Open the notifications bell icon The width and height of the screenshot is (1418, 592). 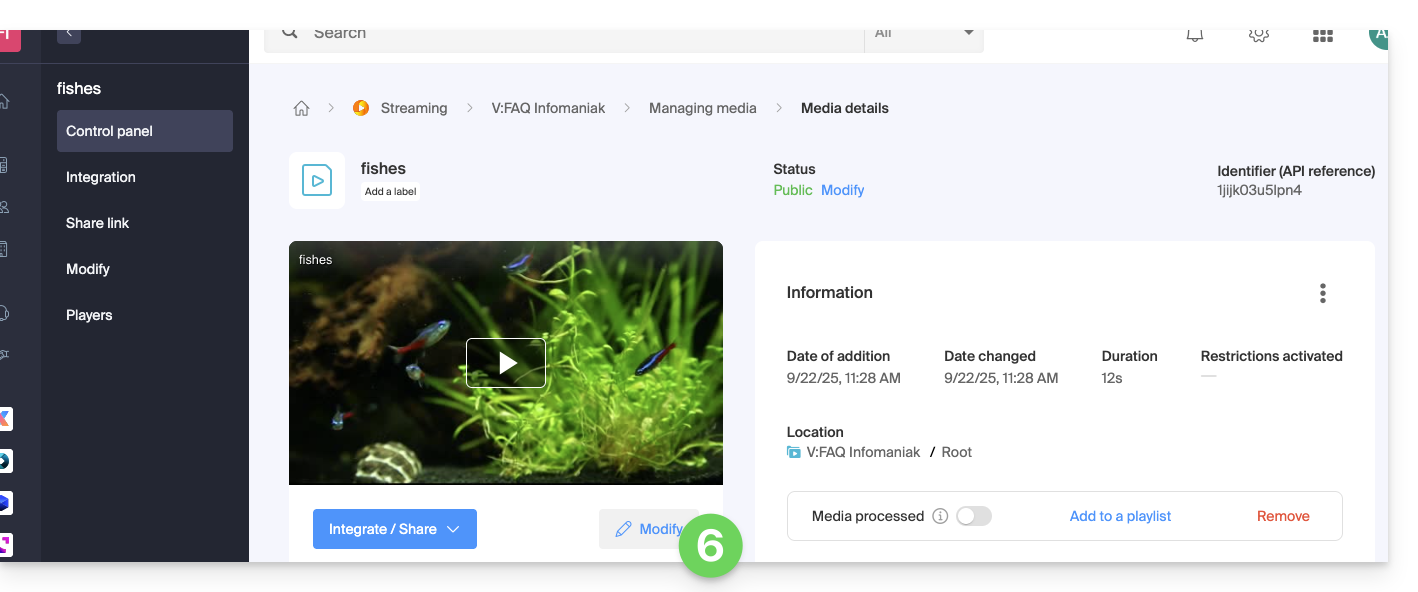pyautogui.click(x=1194, y=35)
